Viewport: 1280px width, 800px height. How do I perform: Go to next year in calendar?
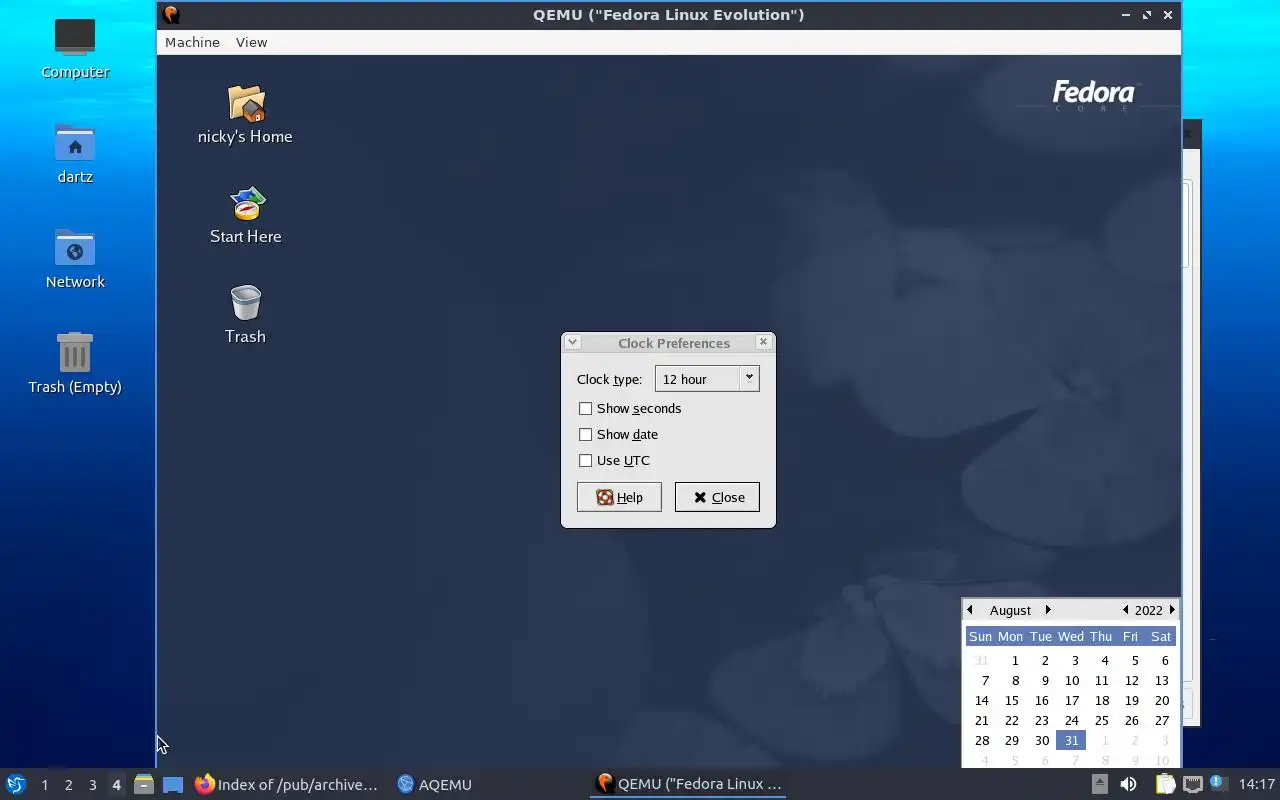click(1172, 610)
